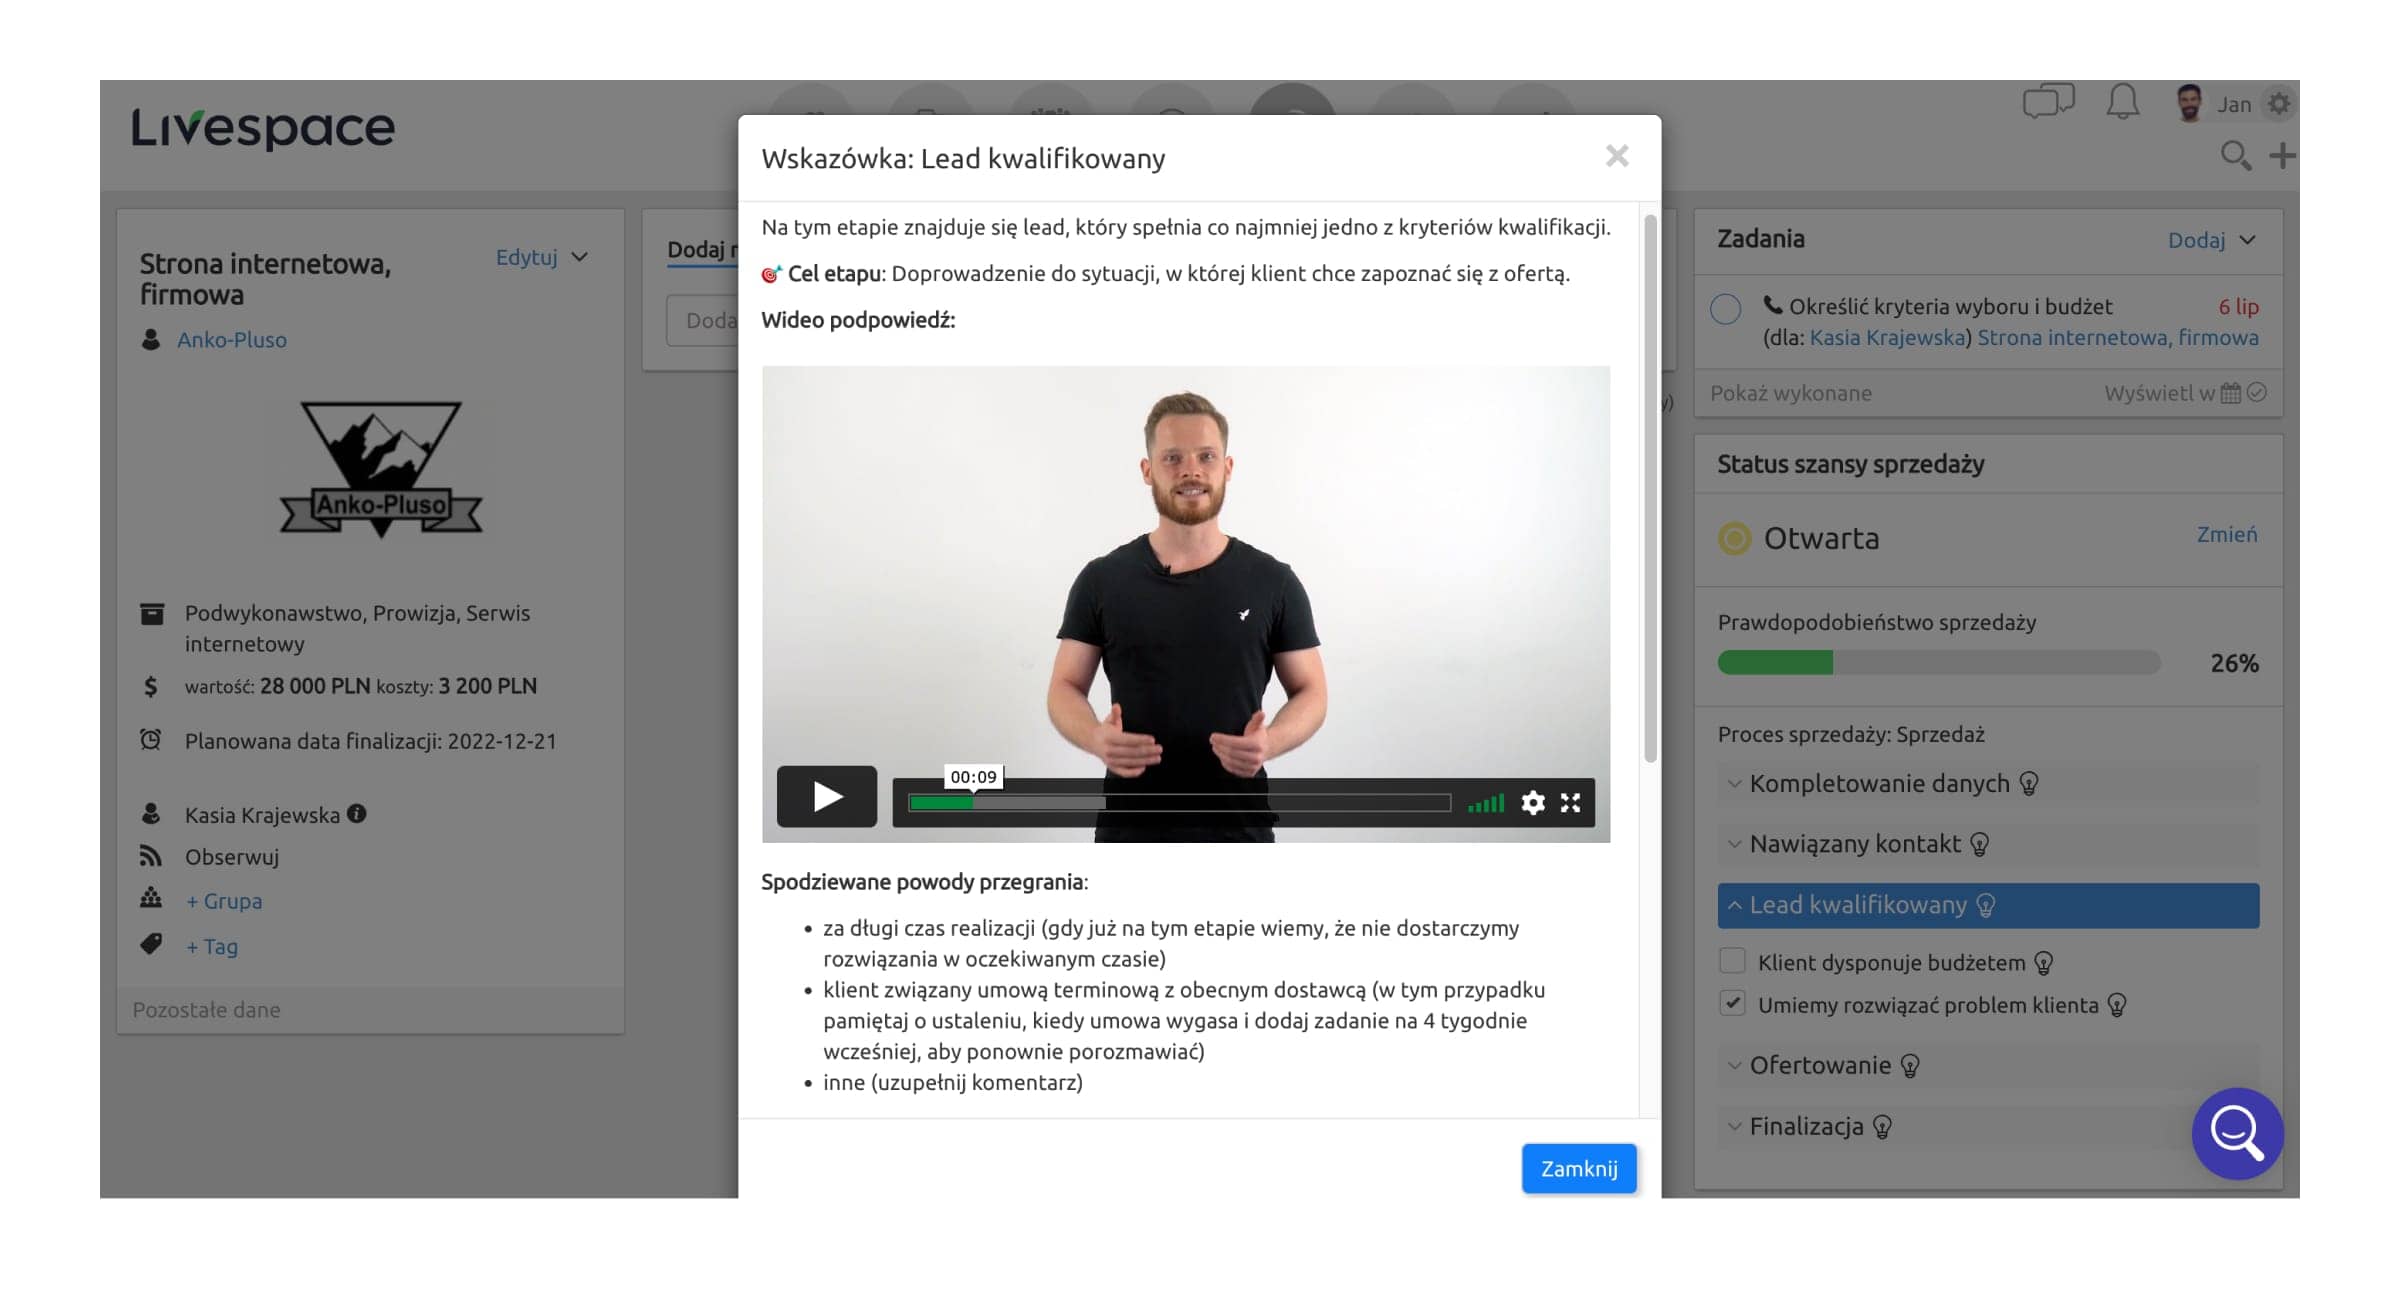Open the purple search chat widget
Screen dimensions: 2400x1292
coord(2237,1133)
